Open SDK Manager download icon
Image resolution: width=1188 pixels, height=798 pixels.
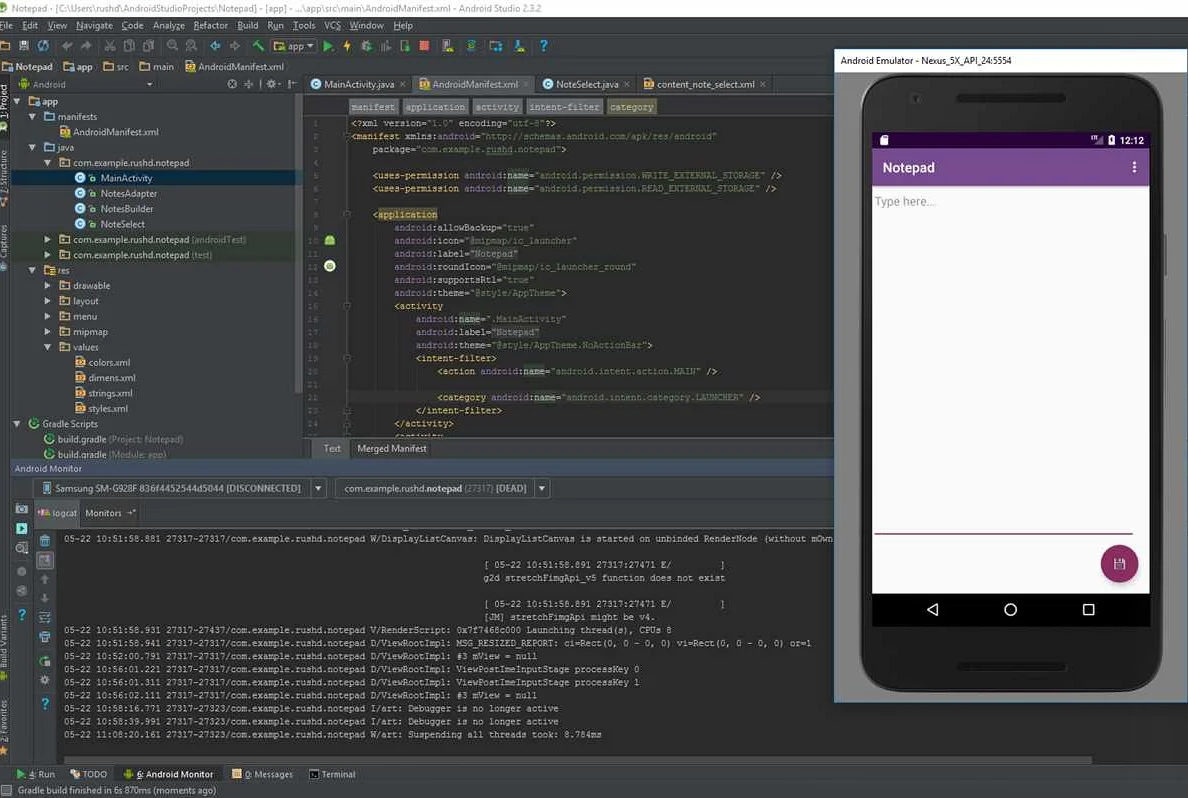(520, 46)
